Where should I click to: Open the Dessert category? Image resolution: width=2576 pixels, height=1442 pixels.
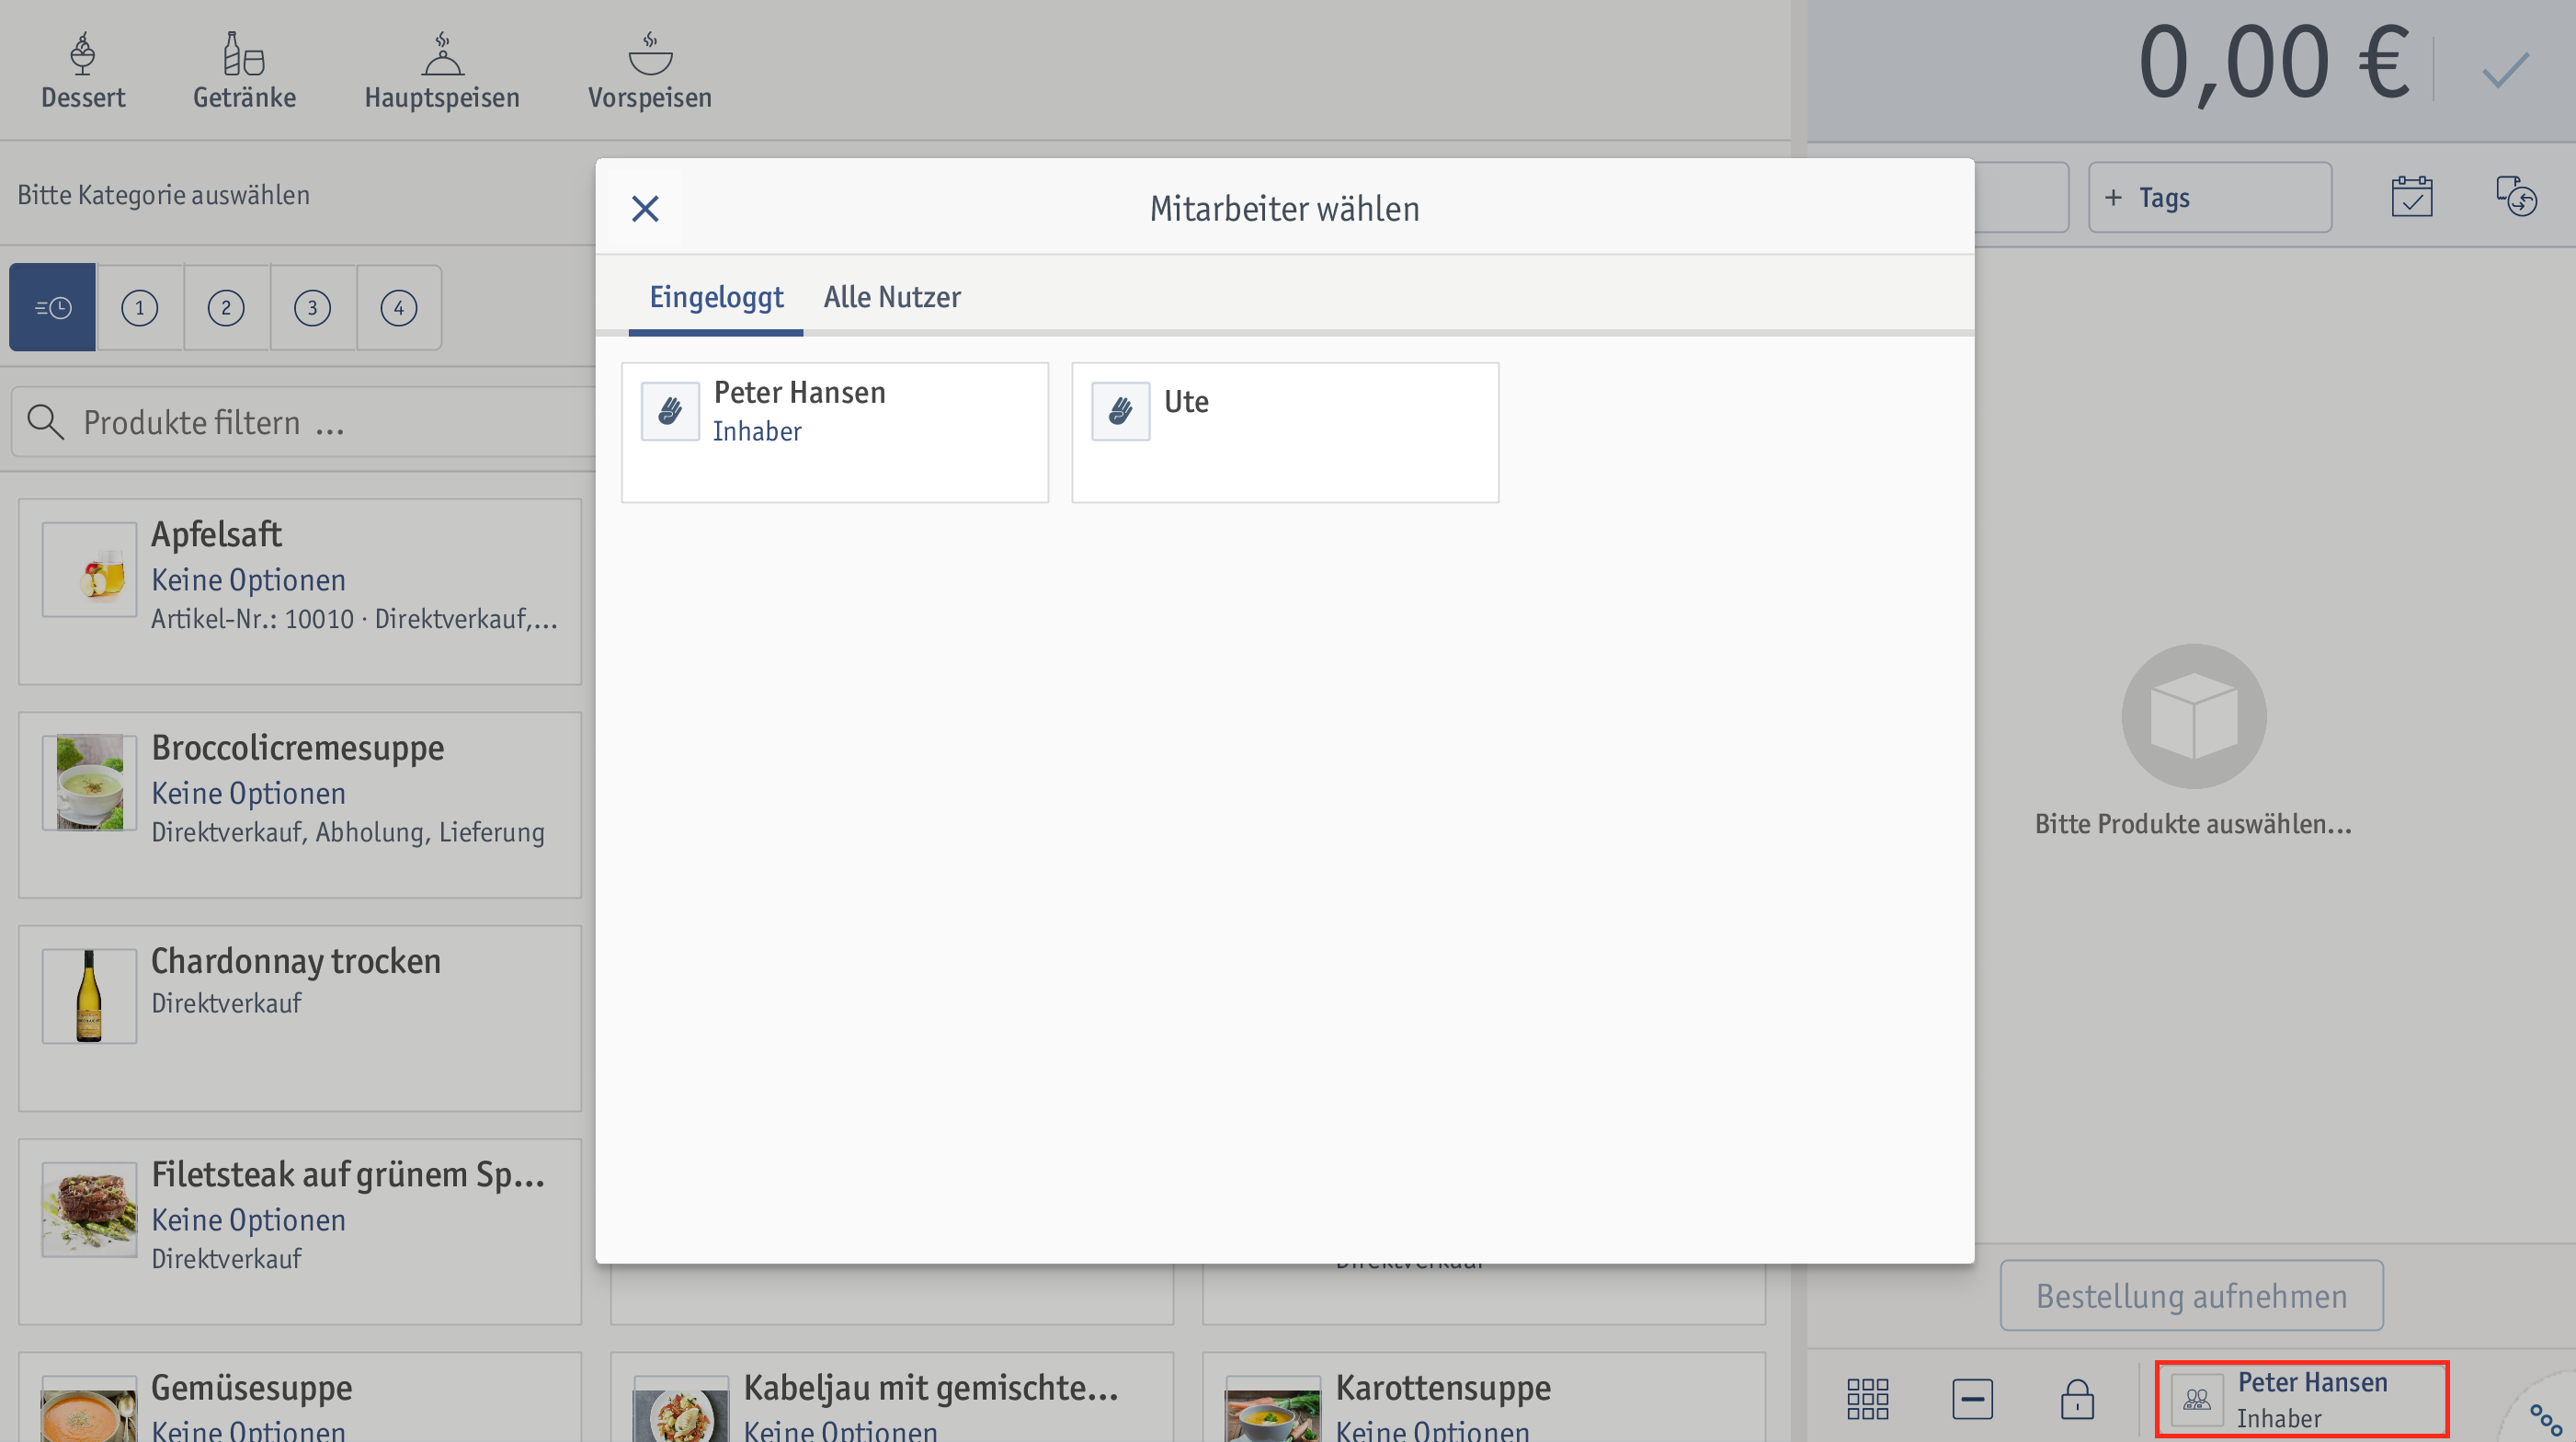pyautogui.click(x=83, y=70)
